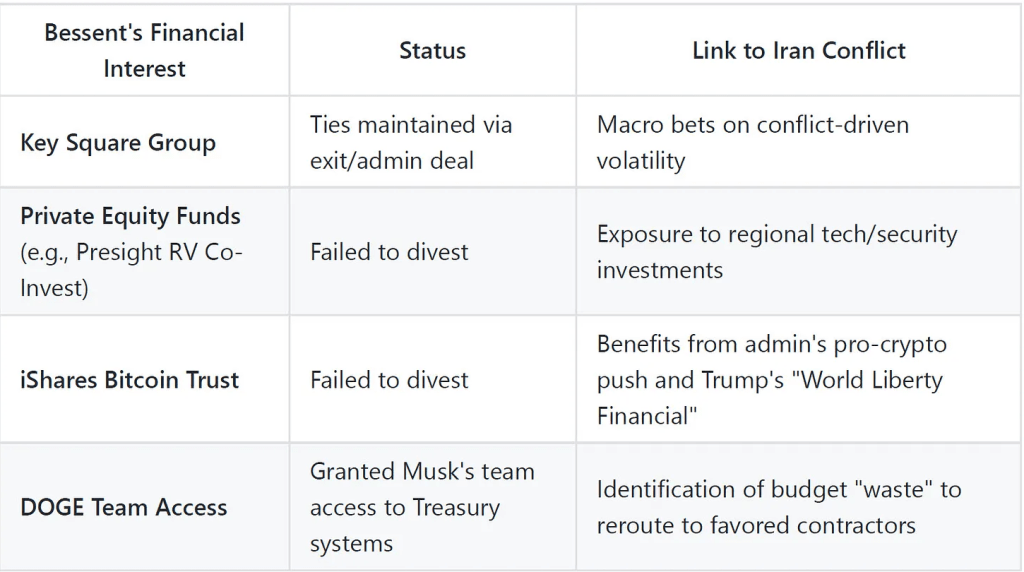
Task: Select the "DOGE Team Access" cell
Action: (123, 507)
